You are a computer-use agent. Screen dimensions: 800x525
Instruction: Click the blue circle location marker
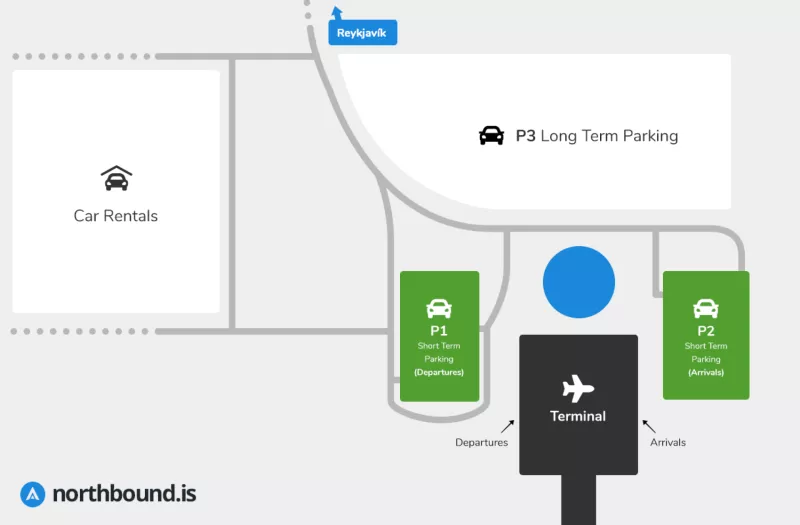pos(579,282)
